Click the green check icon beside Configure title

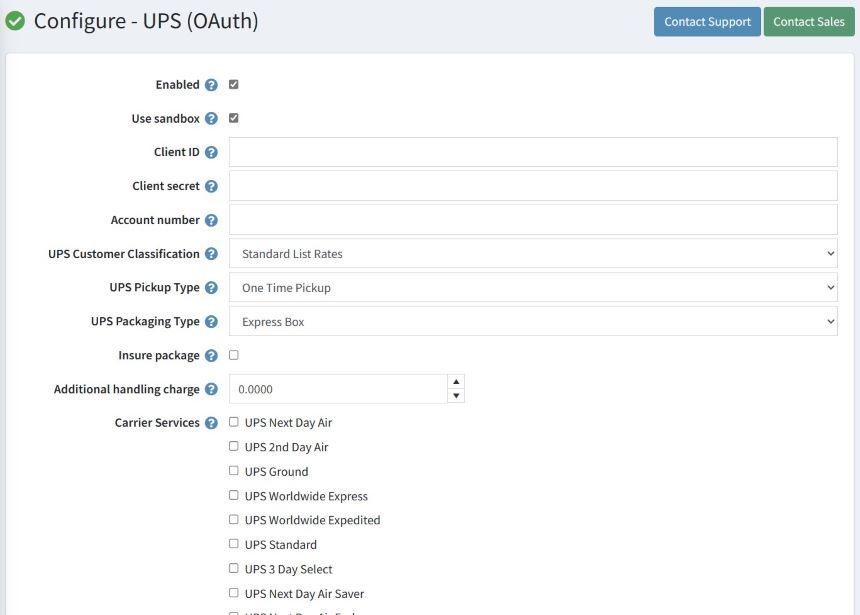tap(15, 21)
